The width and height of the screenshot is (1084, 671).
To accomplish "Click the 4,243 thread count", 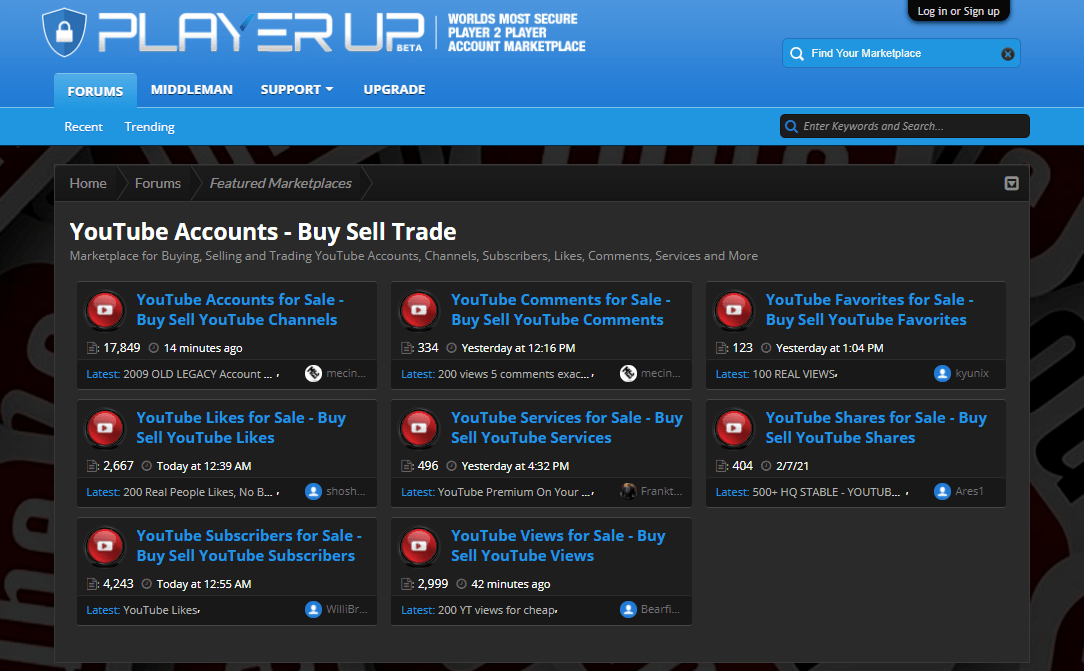I will 118,583.
